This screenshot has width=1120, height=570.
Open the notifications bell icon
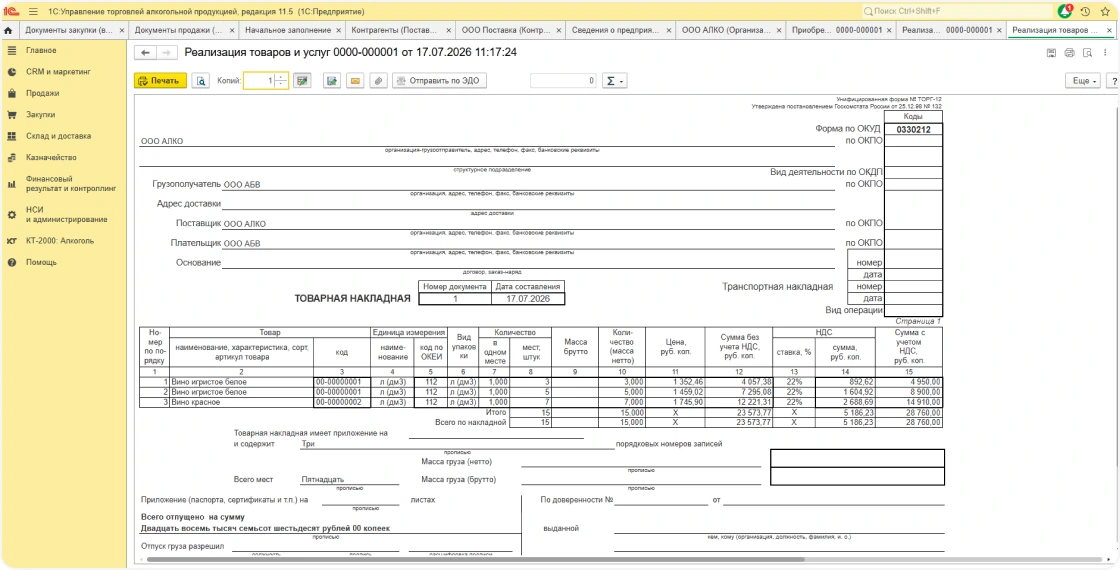point(1064,11)
